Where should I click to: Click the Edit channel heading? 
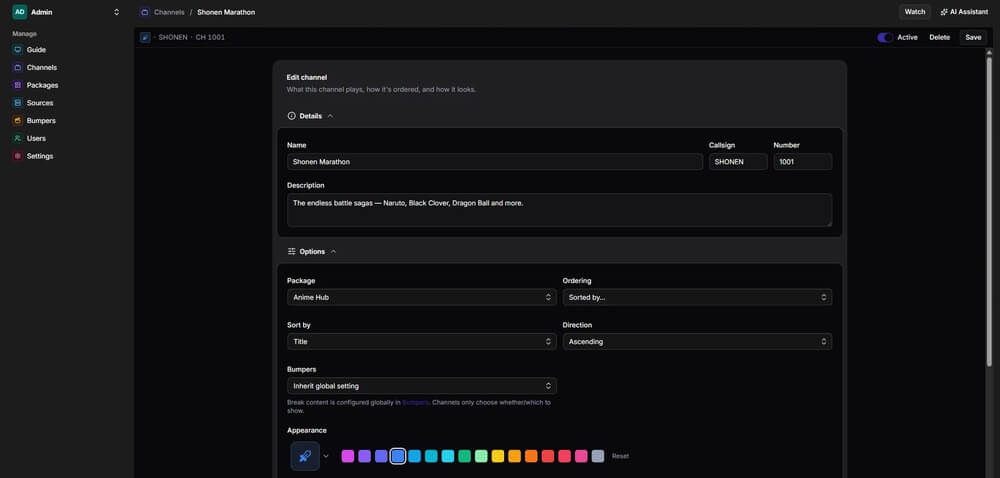[307, 77]
